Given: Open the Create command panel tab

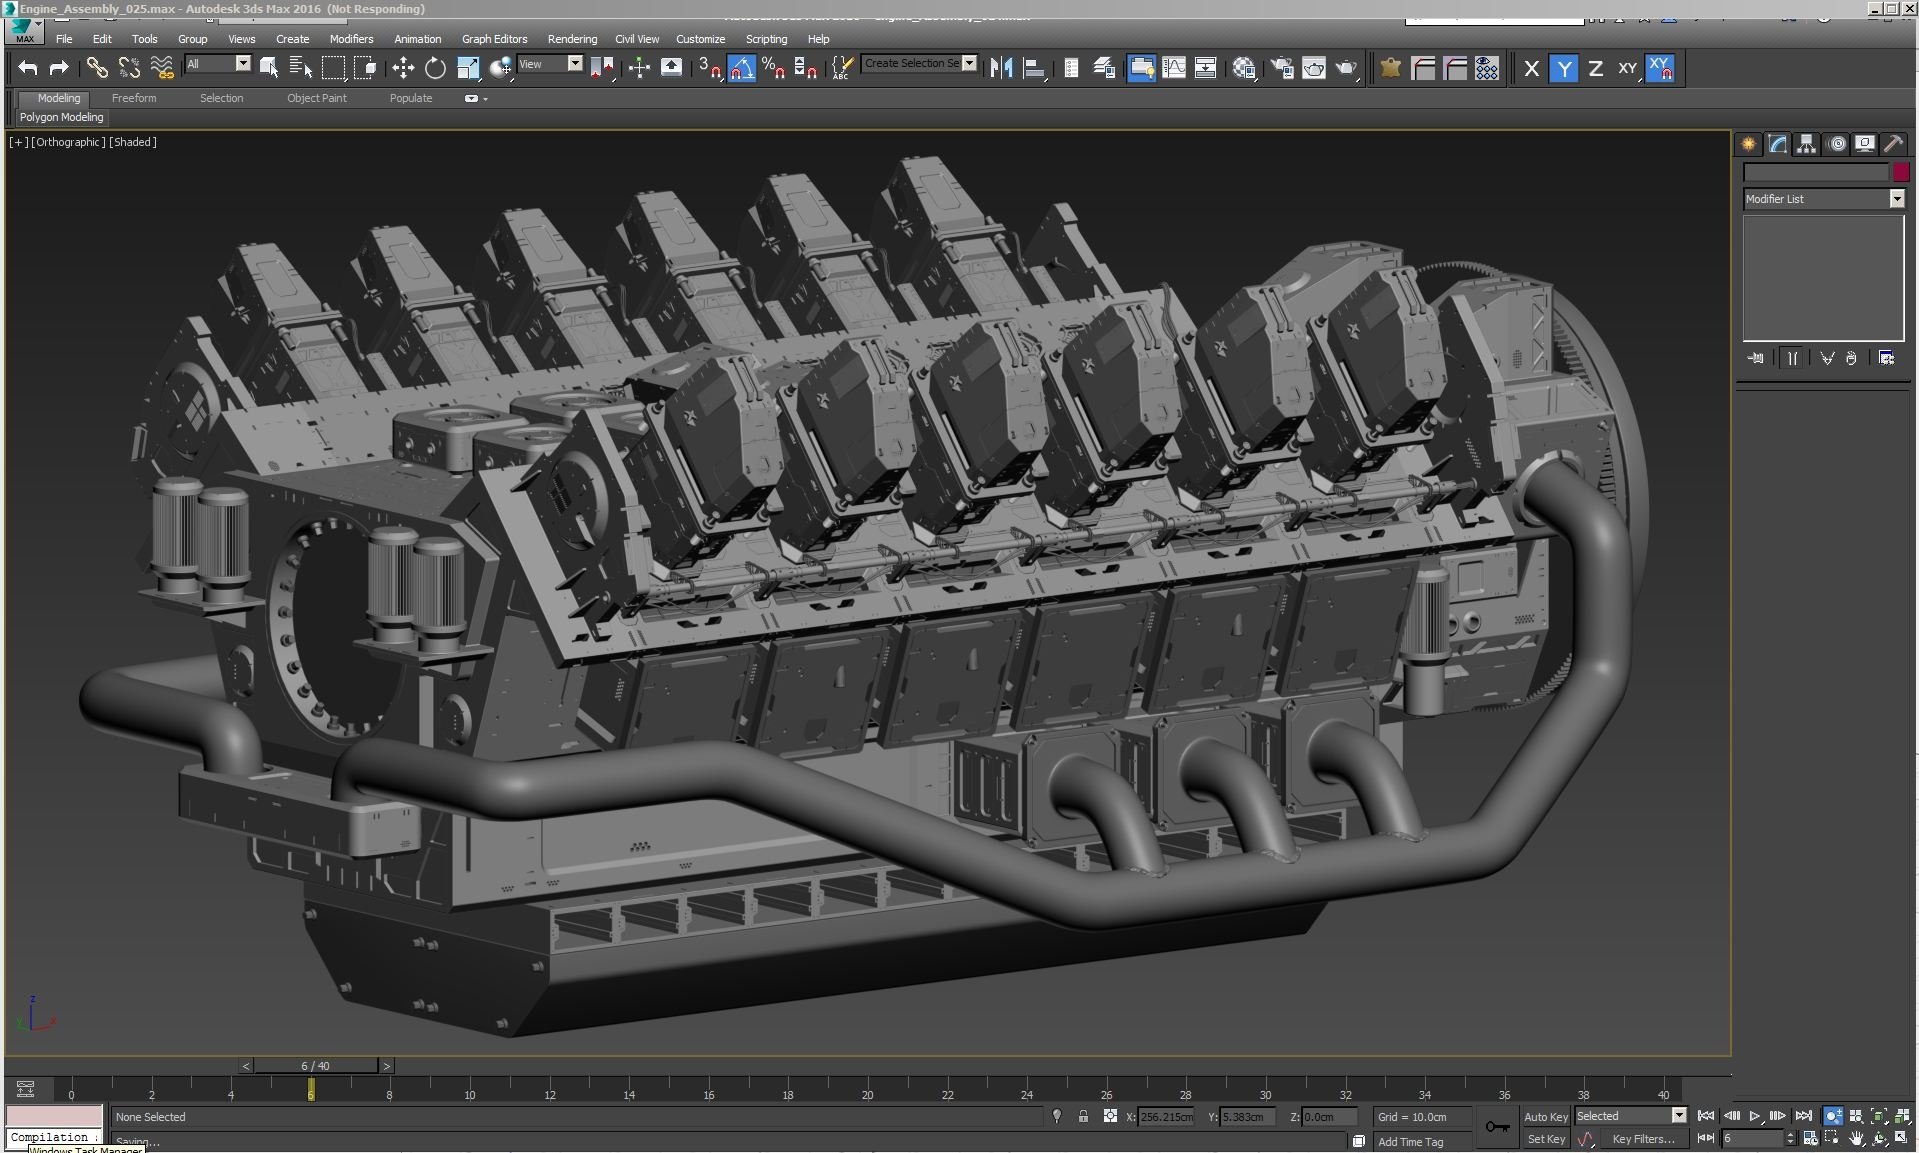Looking at the screenshot, I should coord(1748,144).
